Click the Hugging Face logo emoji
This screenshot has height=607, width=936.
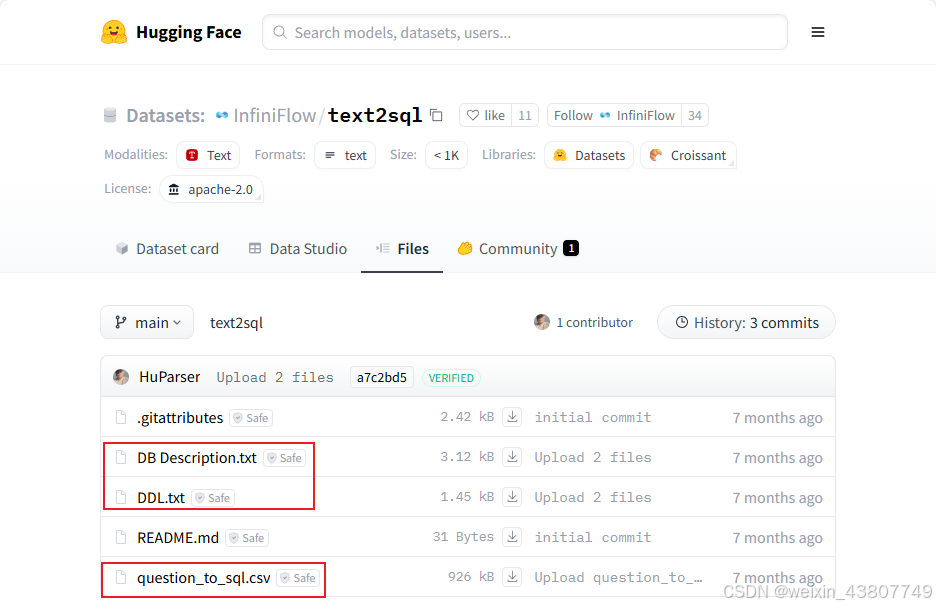point(114,32)
